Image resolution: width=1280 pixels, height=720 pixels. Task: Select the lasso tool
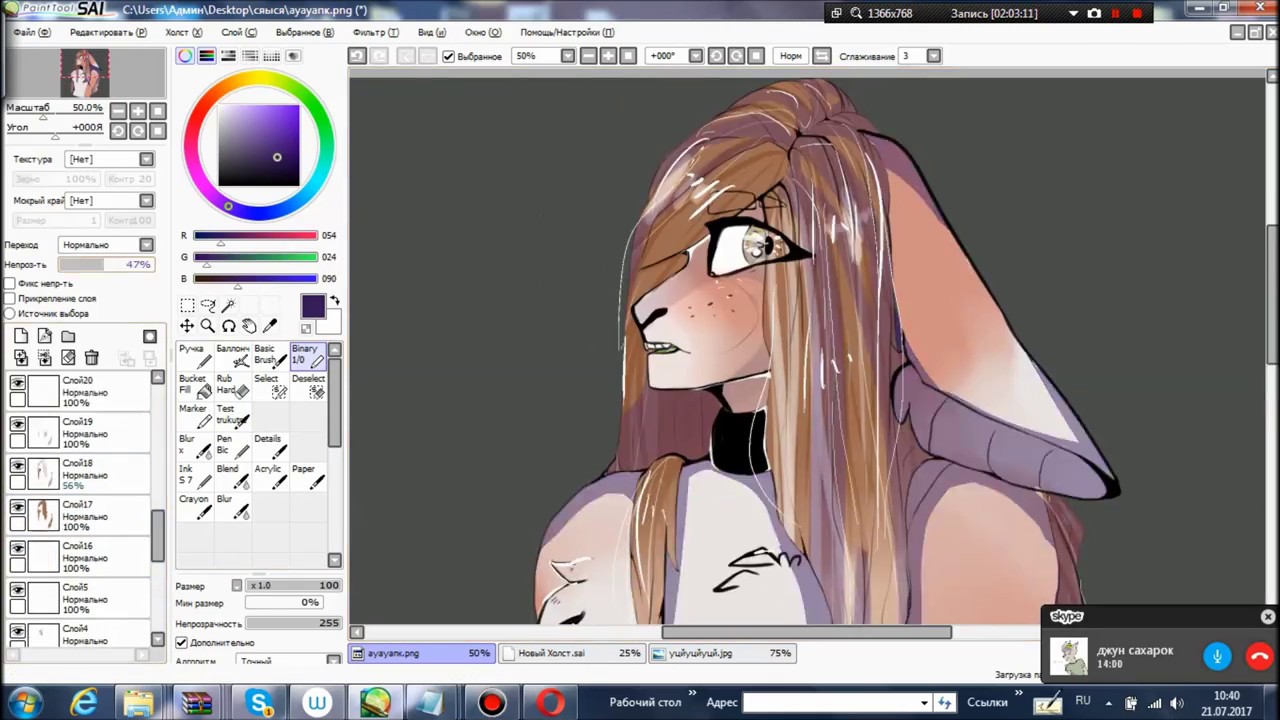coord(208,305)
